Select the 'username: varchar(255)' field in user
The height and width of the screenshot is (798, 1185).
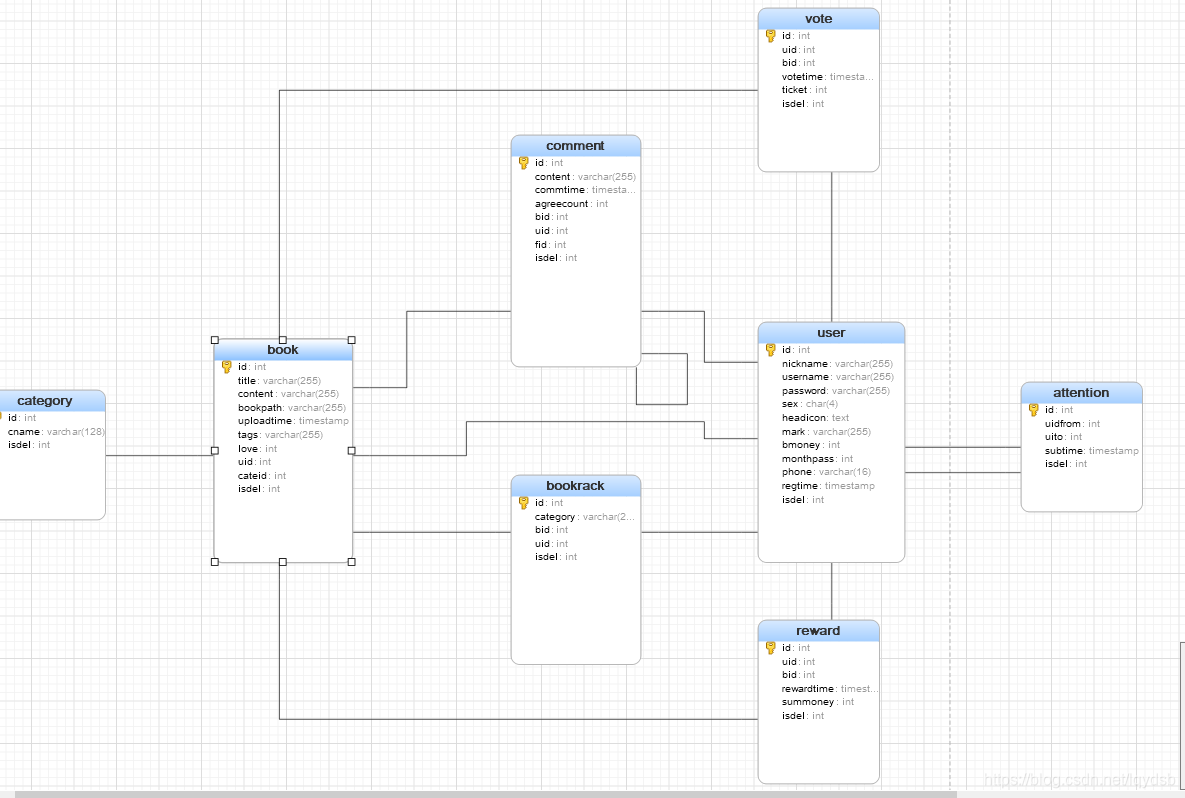pos(837,377)
